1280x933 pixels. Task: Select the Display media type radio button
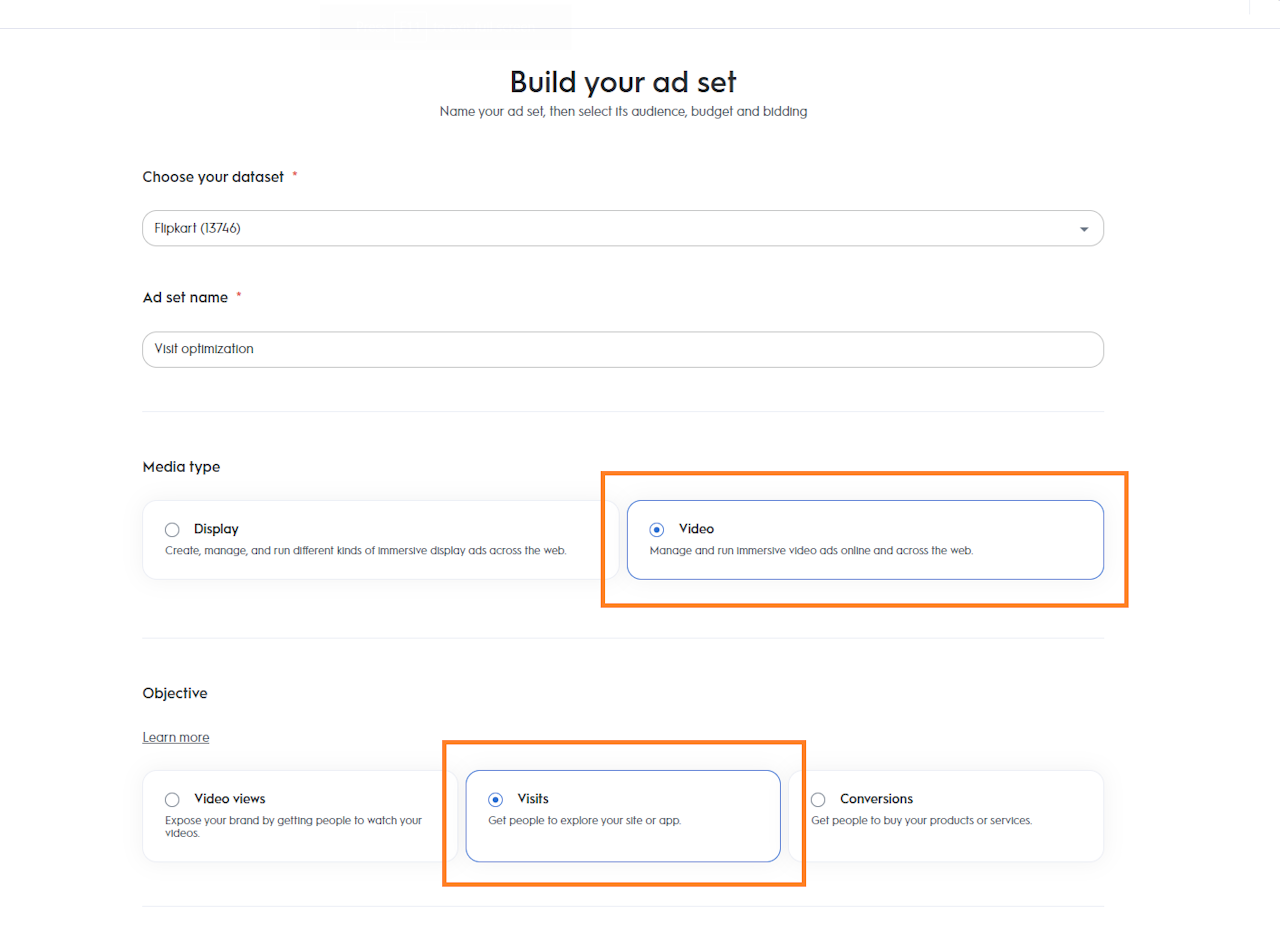(172, 529)
